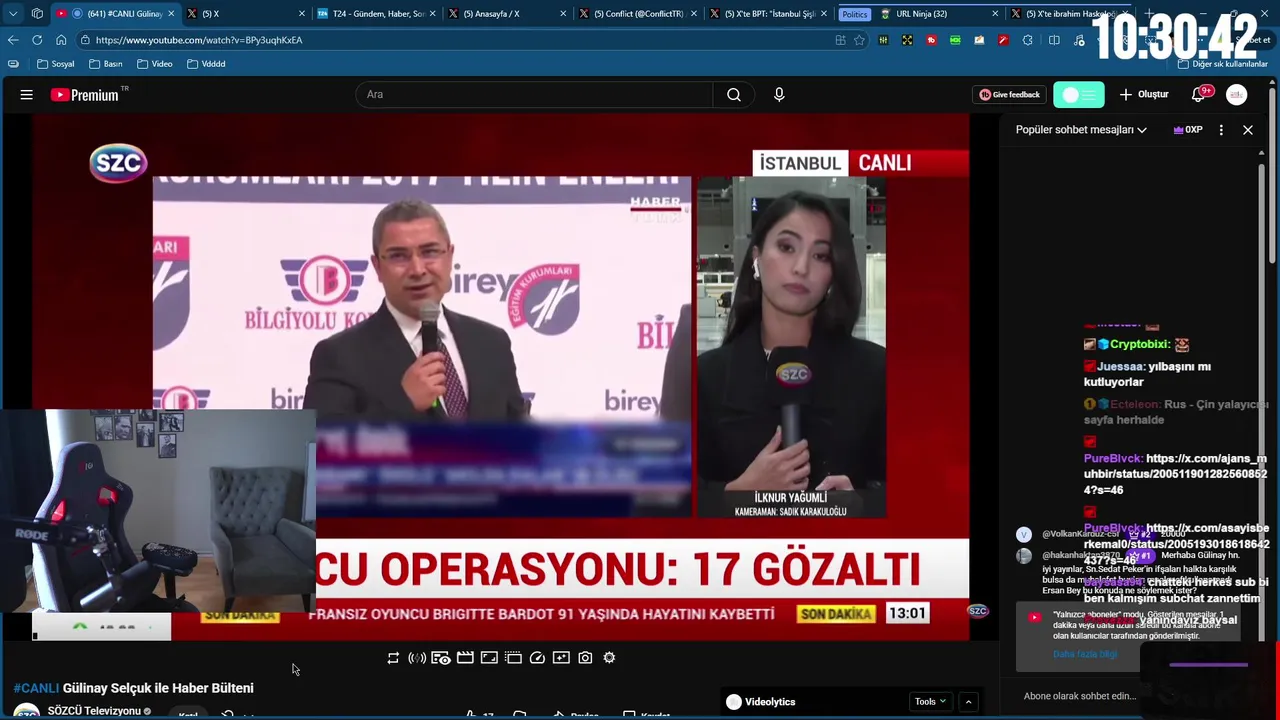1280x720 pixels.
Task: Open the Video bookmarks folder
Action: coord(155,64)
